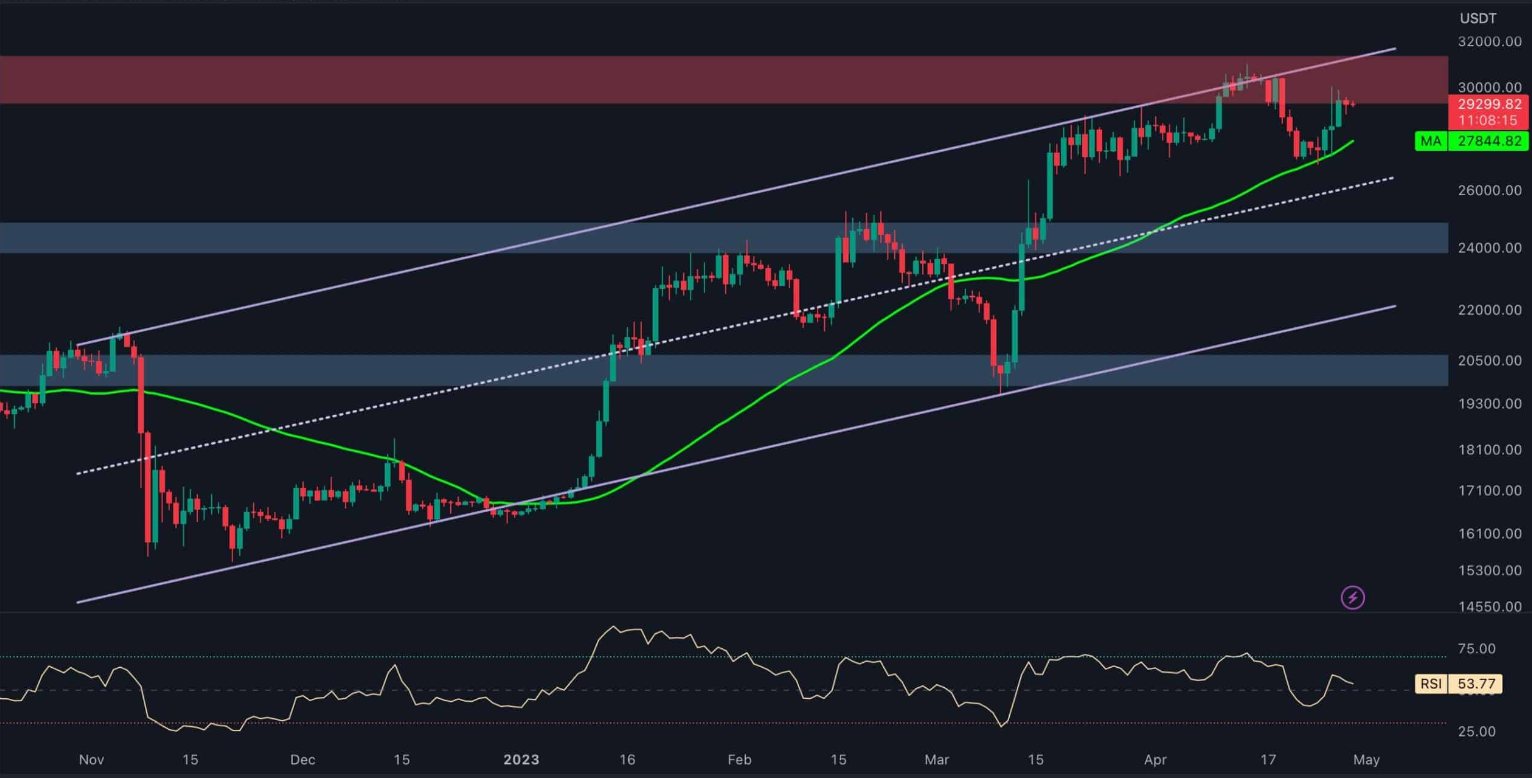Click the purple lightning bolt icon
This screenshot has width=1532, height=778.
(1352, 598)
